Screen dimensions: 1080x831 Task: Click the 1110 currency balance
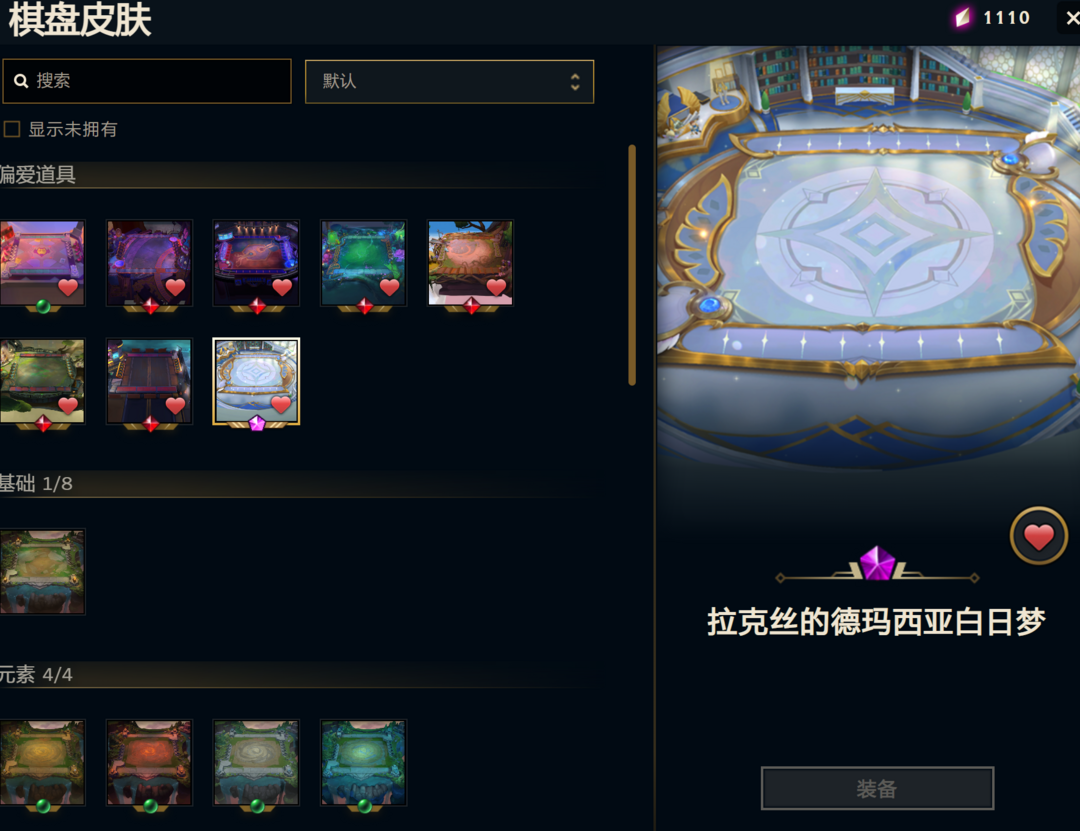click(1006, 17)
